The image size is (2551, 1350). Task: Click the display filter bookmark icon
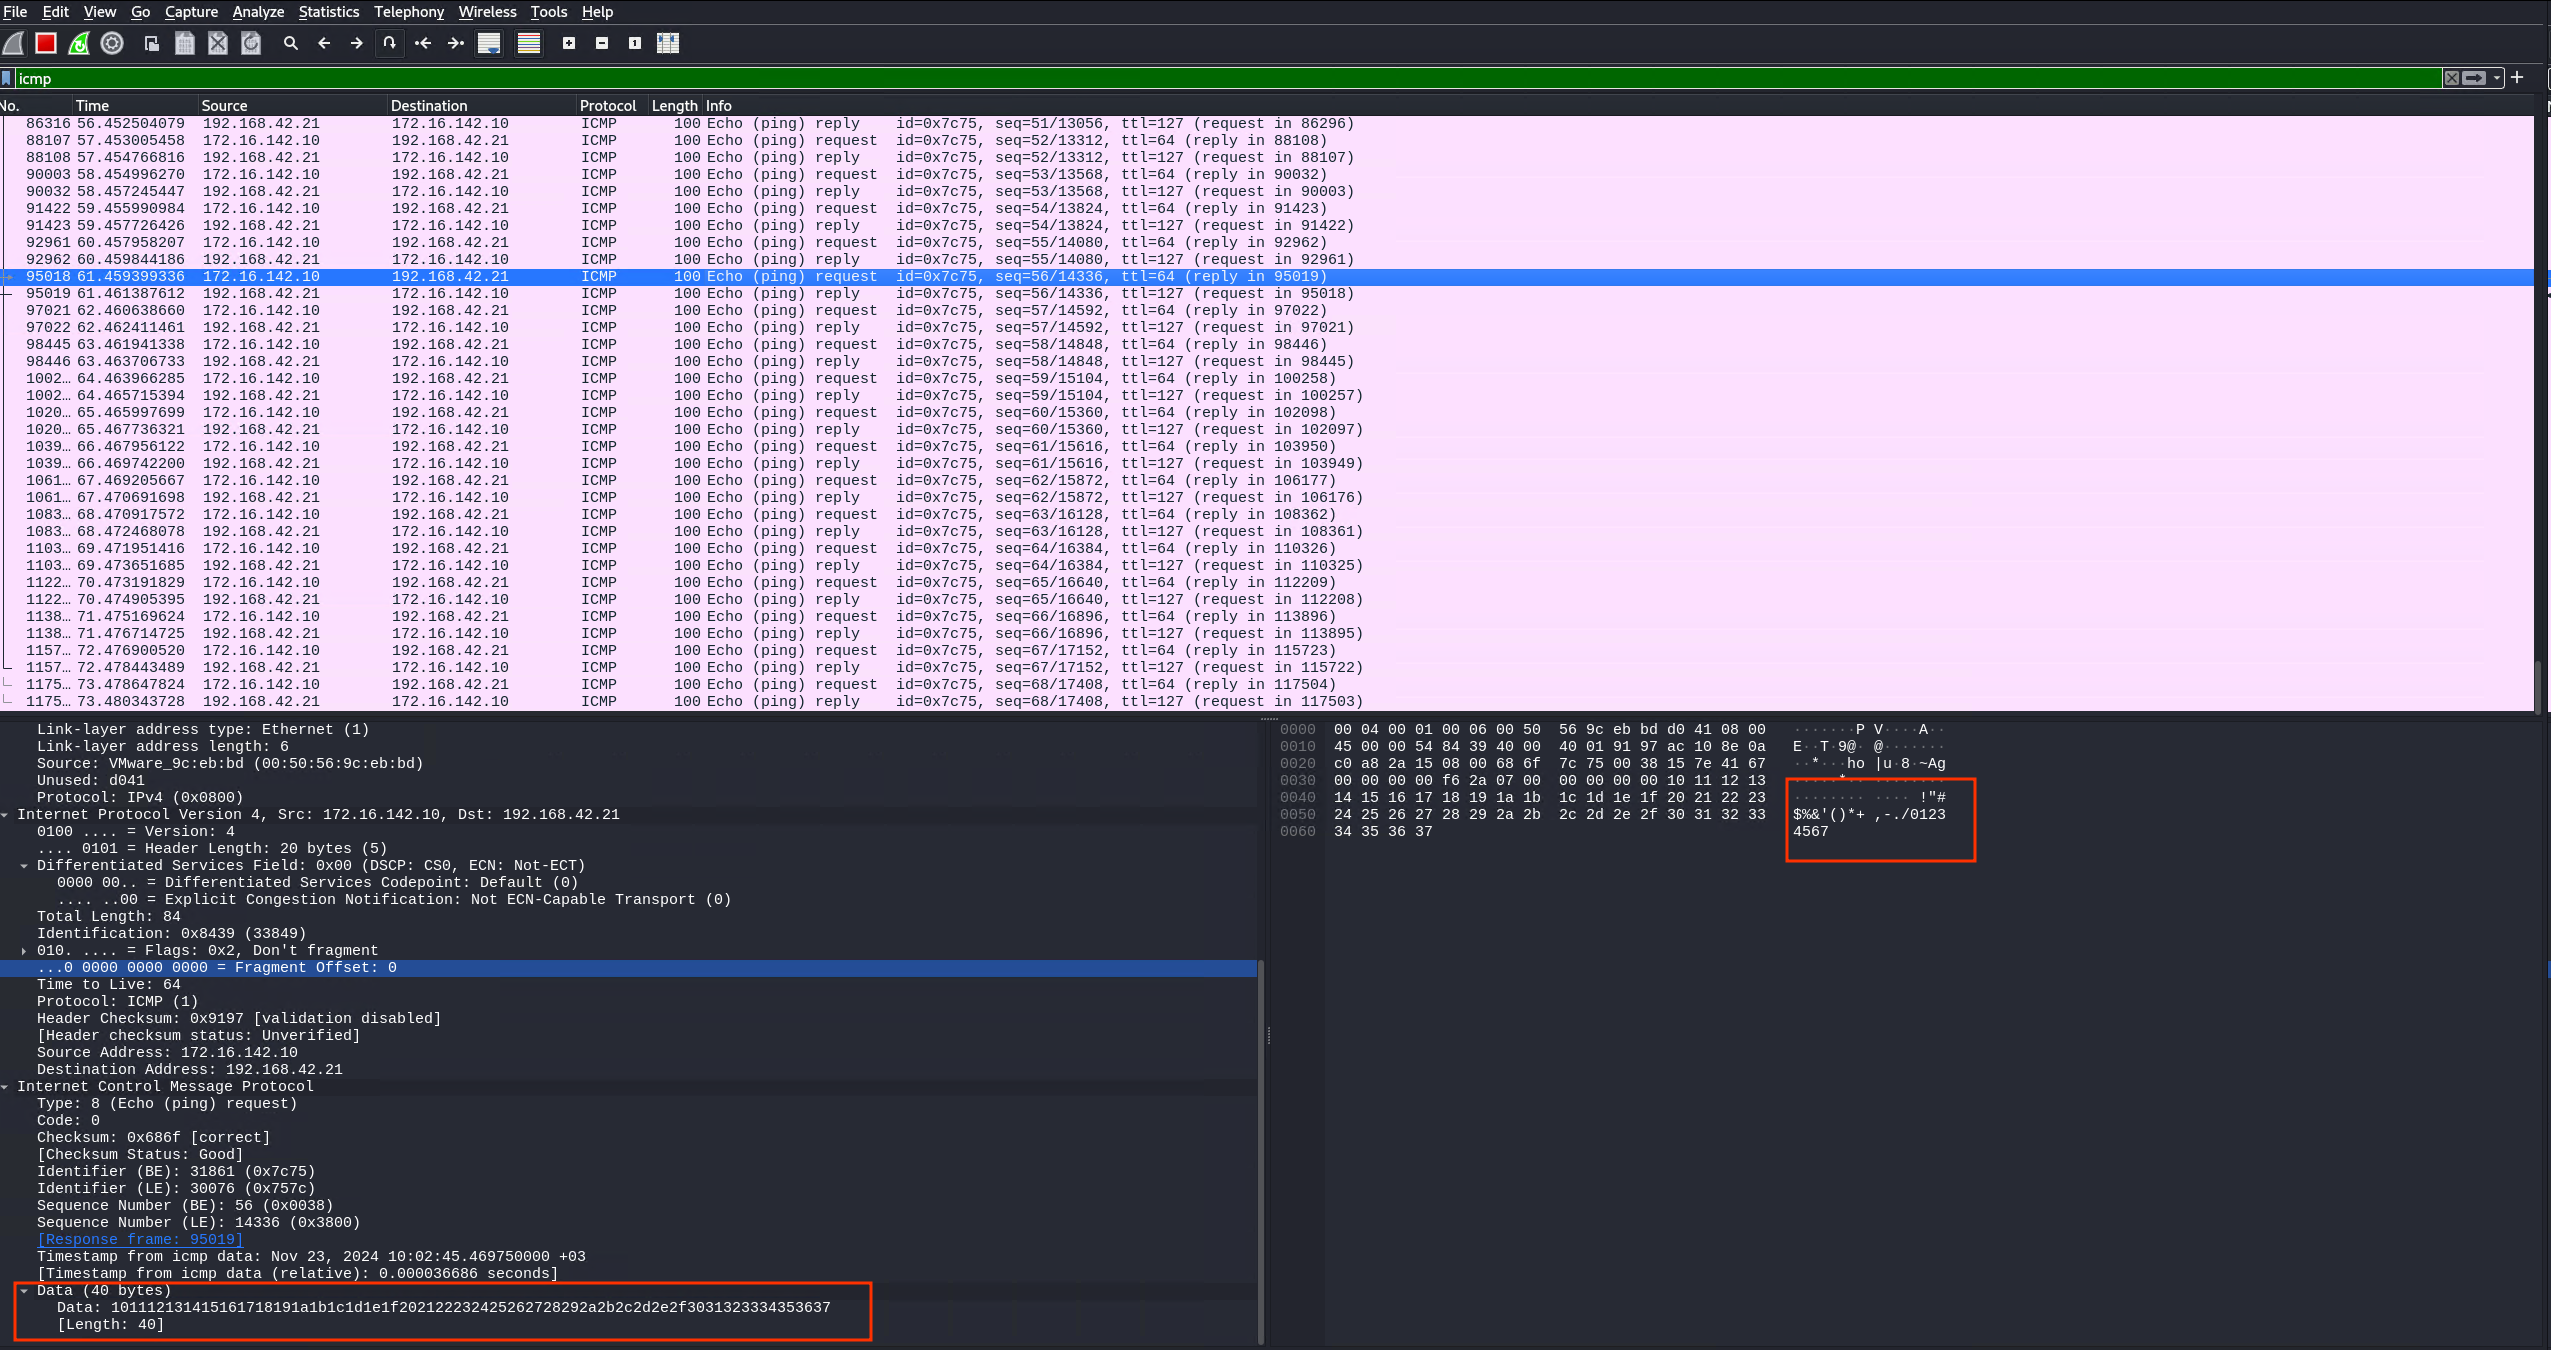click(x=7, y=78)
